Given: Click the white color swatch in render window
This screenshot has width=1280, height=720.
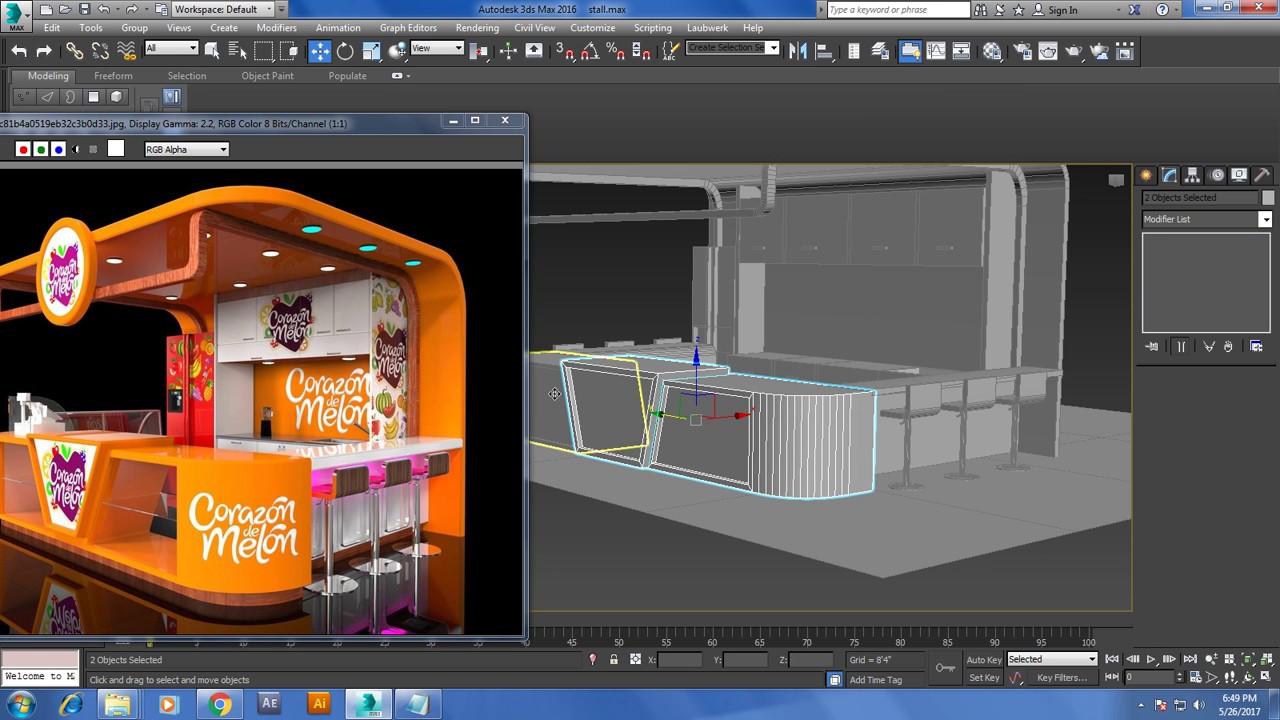Looking at the screenshot, I should [x=116, y=149].
